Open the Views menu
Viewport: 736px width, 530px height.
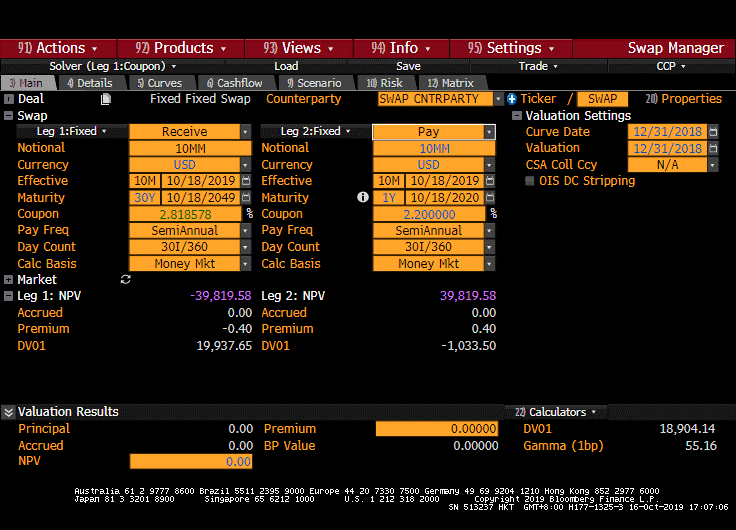coord(299,48)
